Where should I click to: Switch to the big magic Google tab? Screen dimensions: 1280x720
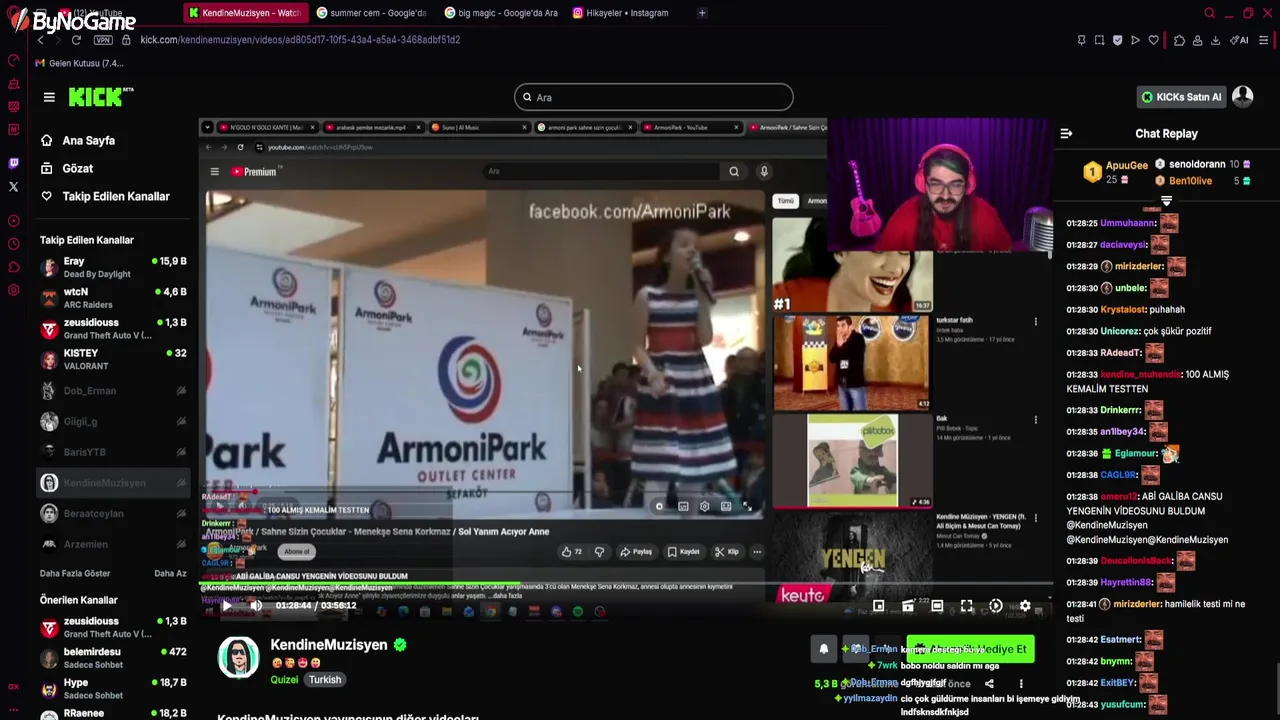[501, 13]
